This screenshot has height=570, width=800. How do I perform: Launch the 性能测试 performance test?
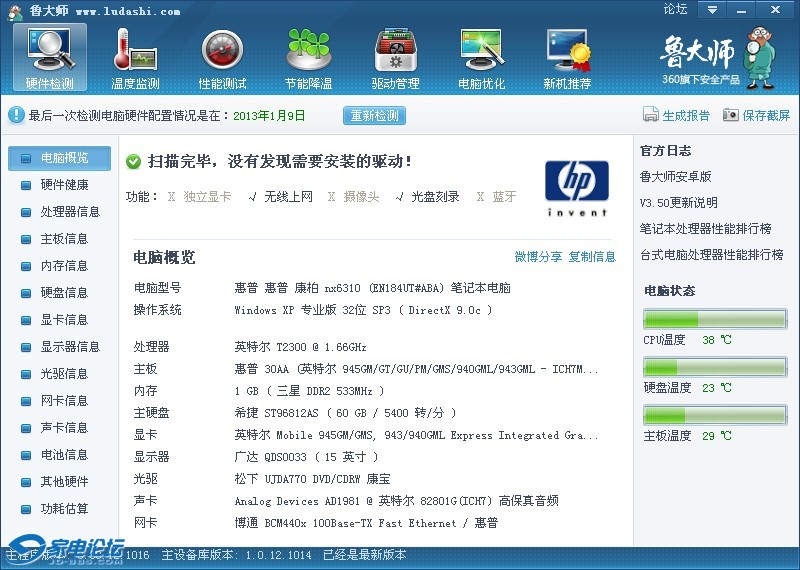(x=222, y=58)
